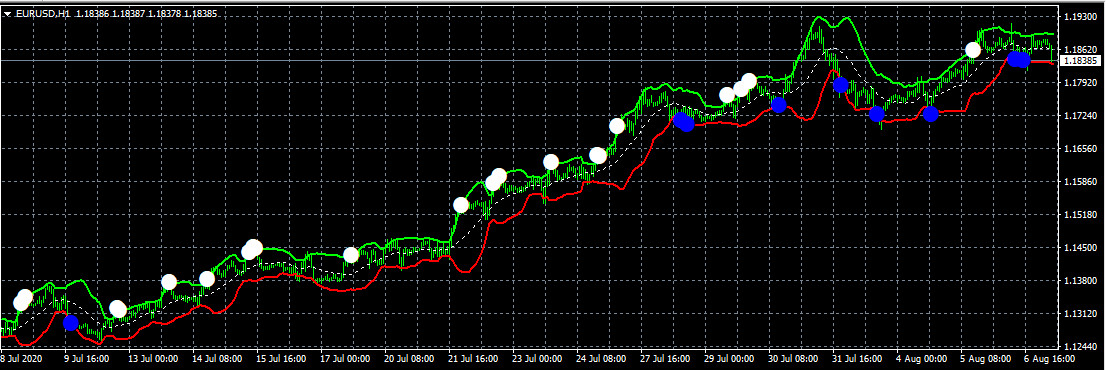Click the 17 Jul 00:00 time label
The image size is (1106, 370).
pyautogui.click(x=346, y=359)
